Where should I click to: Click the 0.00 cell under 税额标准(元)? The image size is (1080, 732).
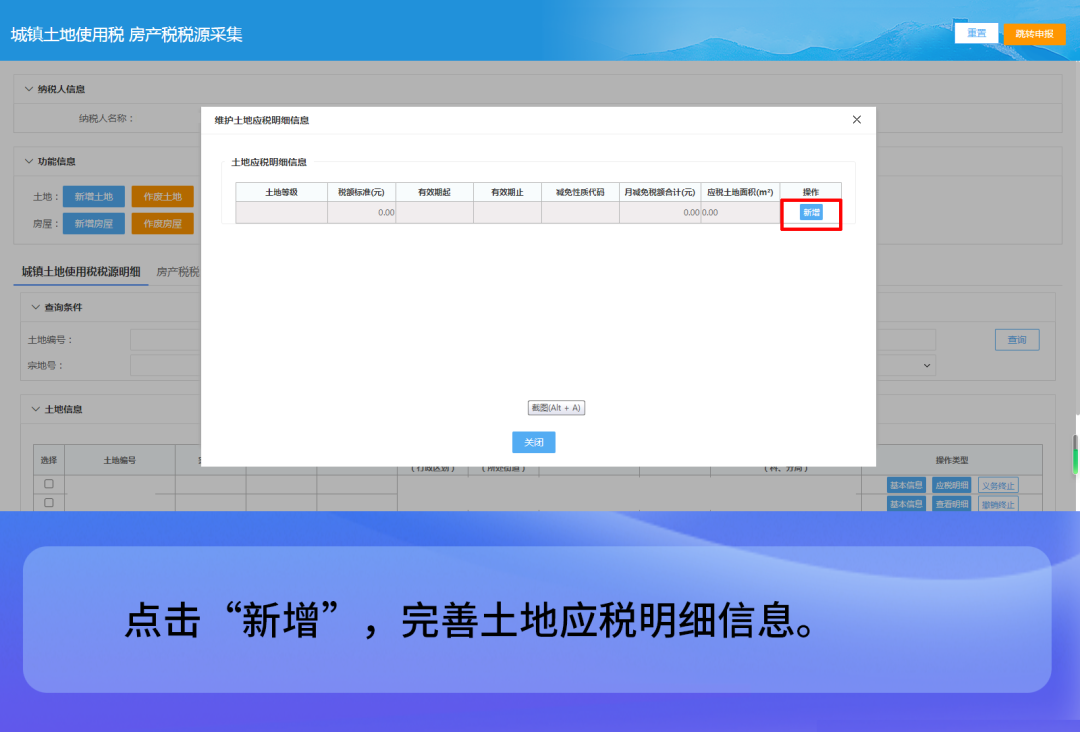361,213
